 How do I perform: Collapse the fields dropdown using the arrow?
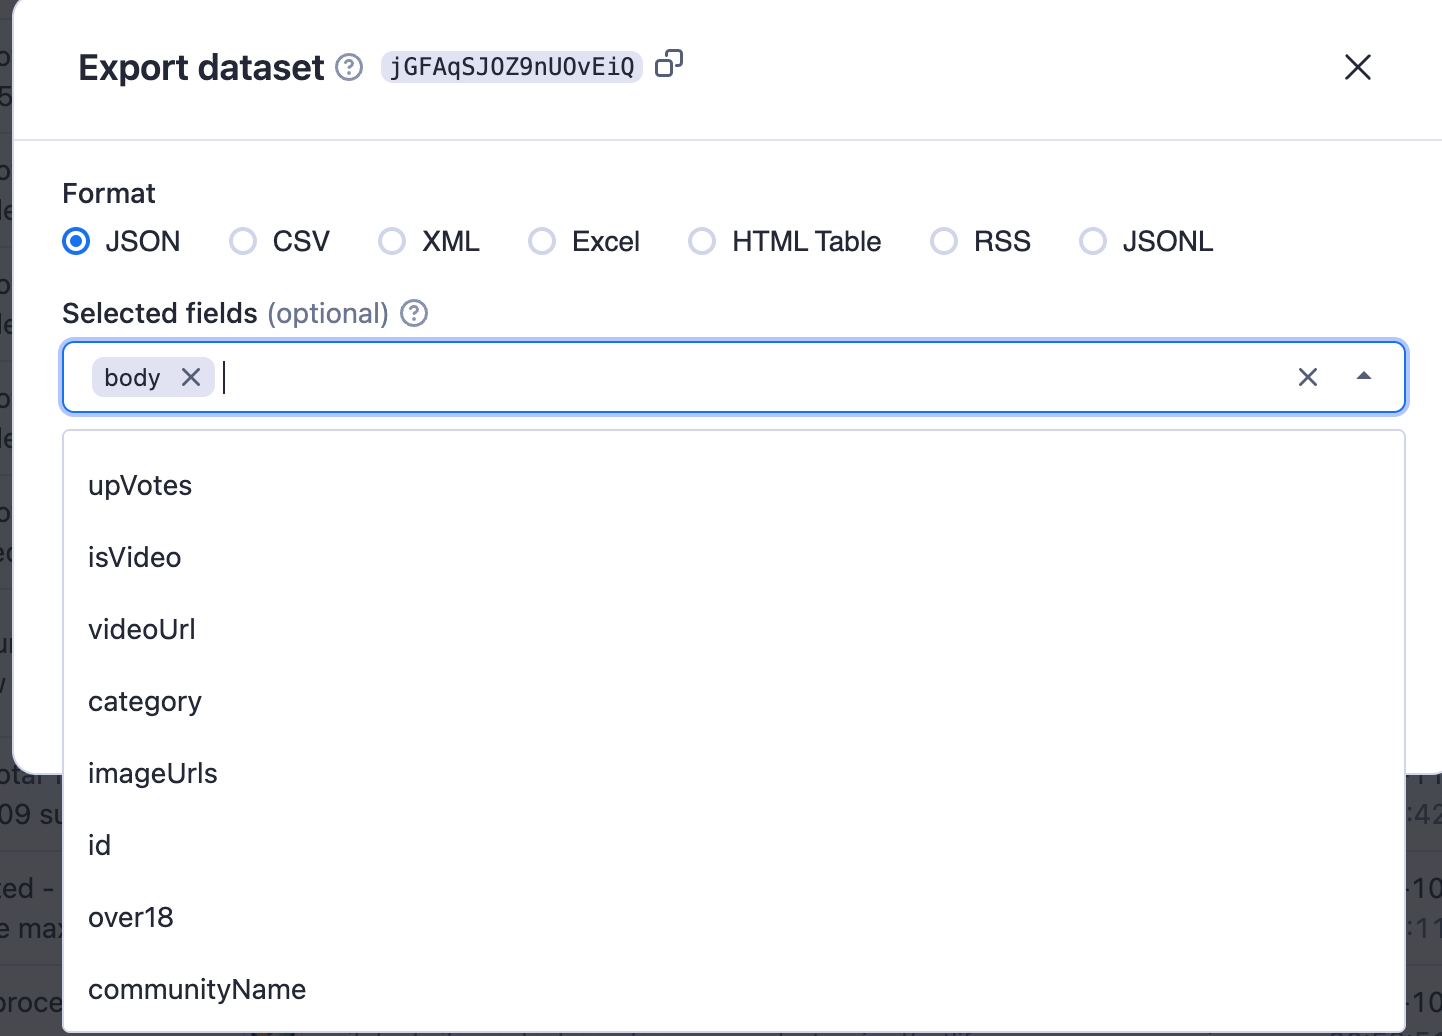point(1364,377)
